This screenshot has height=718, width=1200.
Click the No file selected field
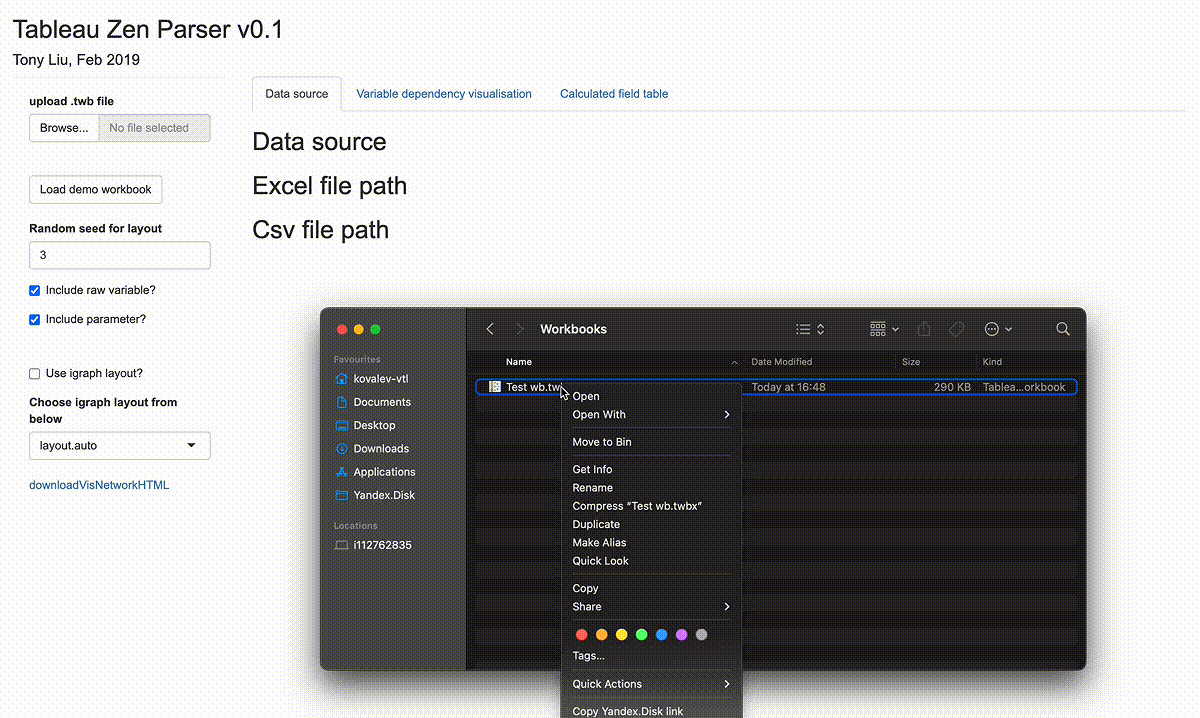154,128
